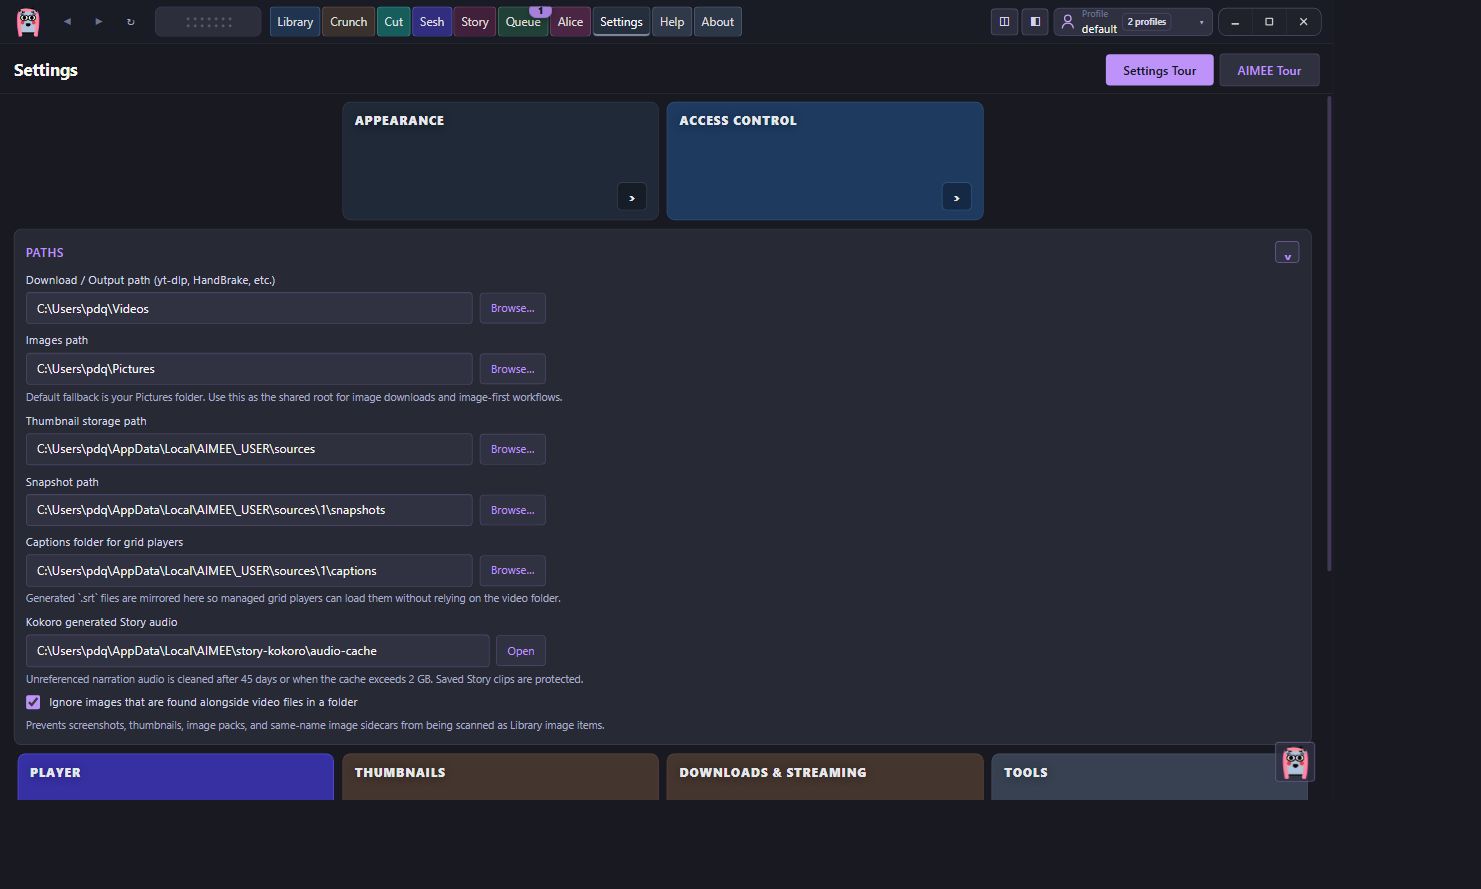
Task: Click the Settings page heading
Action: 46,70
